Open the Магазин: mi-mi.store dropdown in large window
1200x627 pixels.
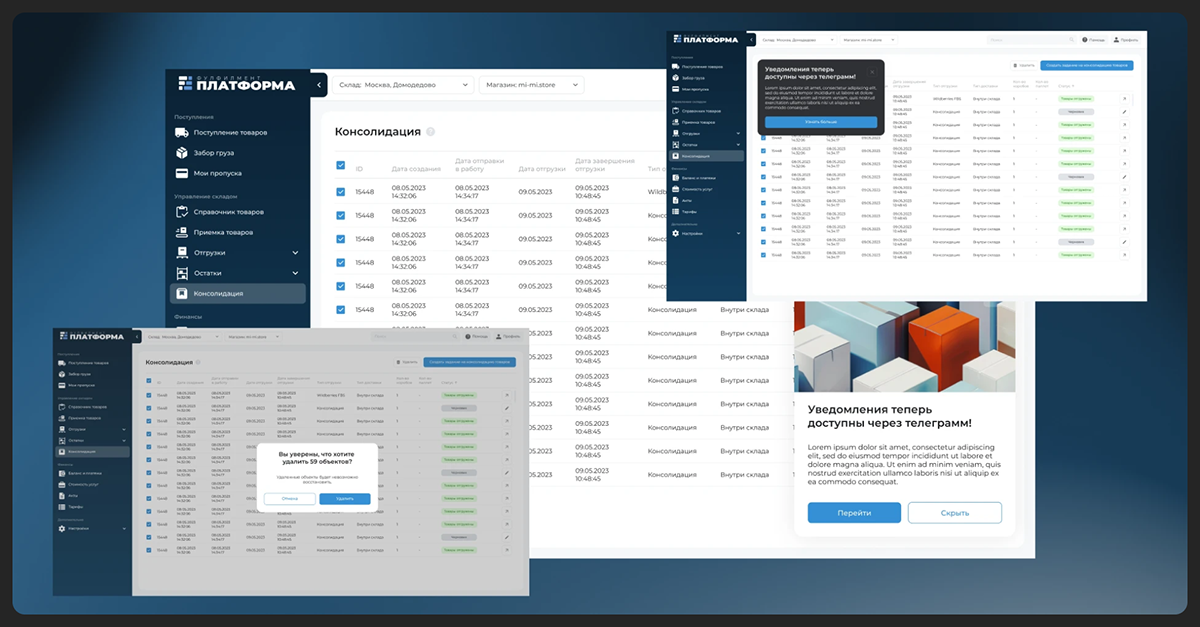tap(531, 85)
